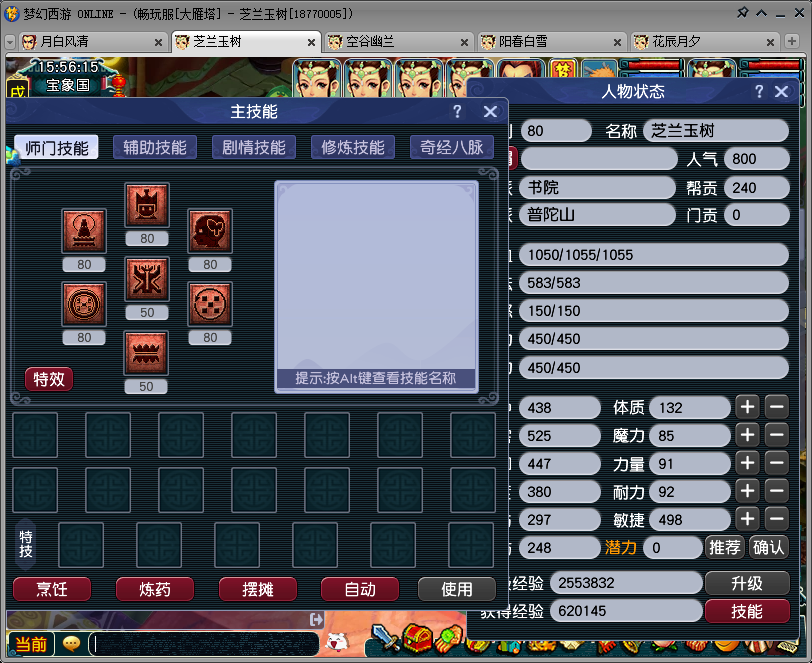Add a new character tab with plus
Viewport: 812px width, 663px height.
coord(791,41)
